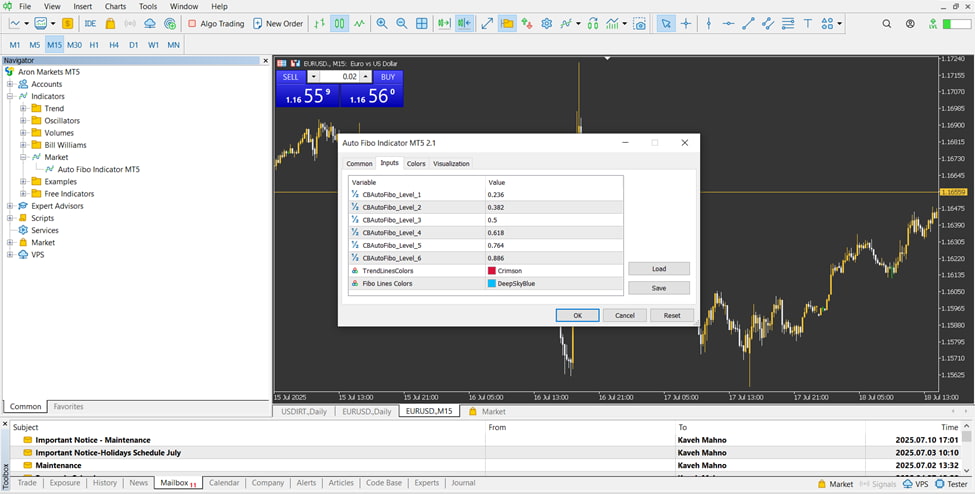Image resolution: width=975 pixels, height=494 pixels.
Task: Click the search magnifier icon
Action: [887, 24]
